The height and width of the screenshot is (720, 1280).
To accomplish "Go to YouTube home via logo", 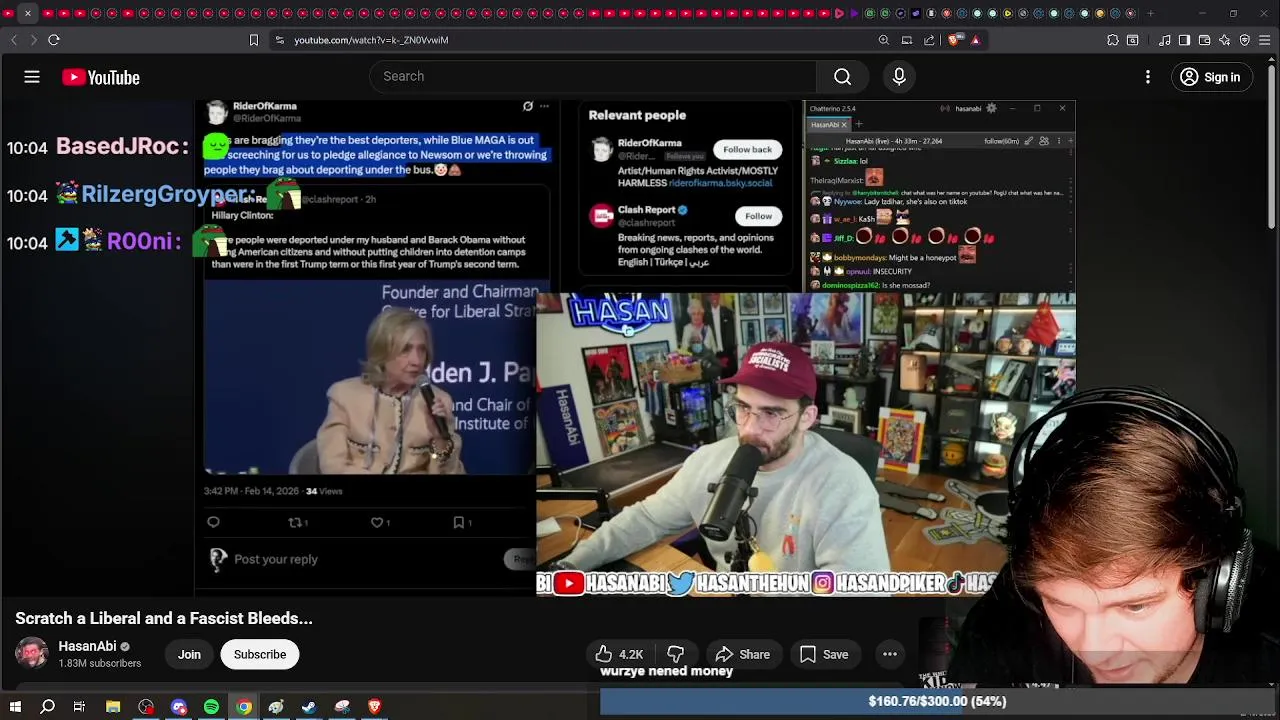I will pyautogui.click(x=101, y=77).
